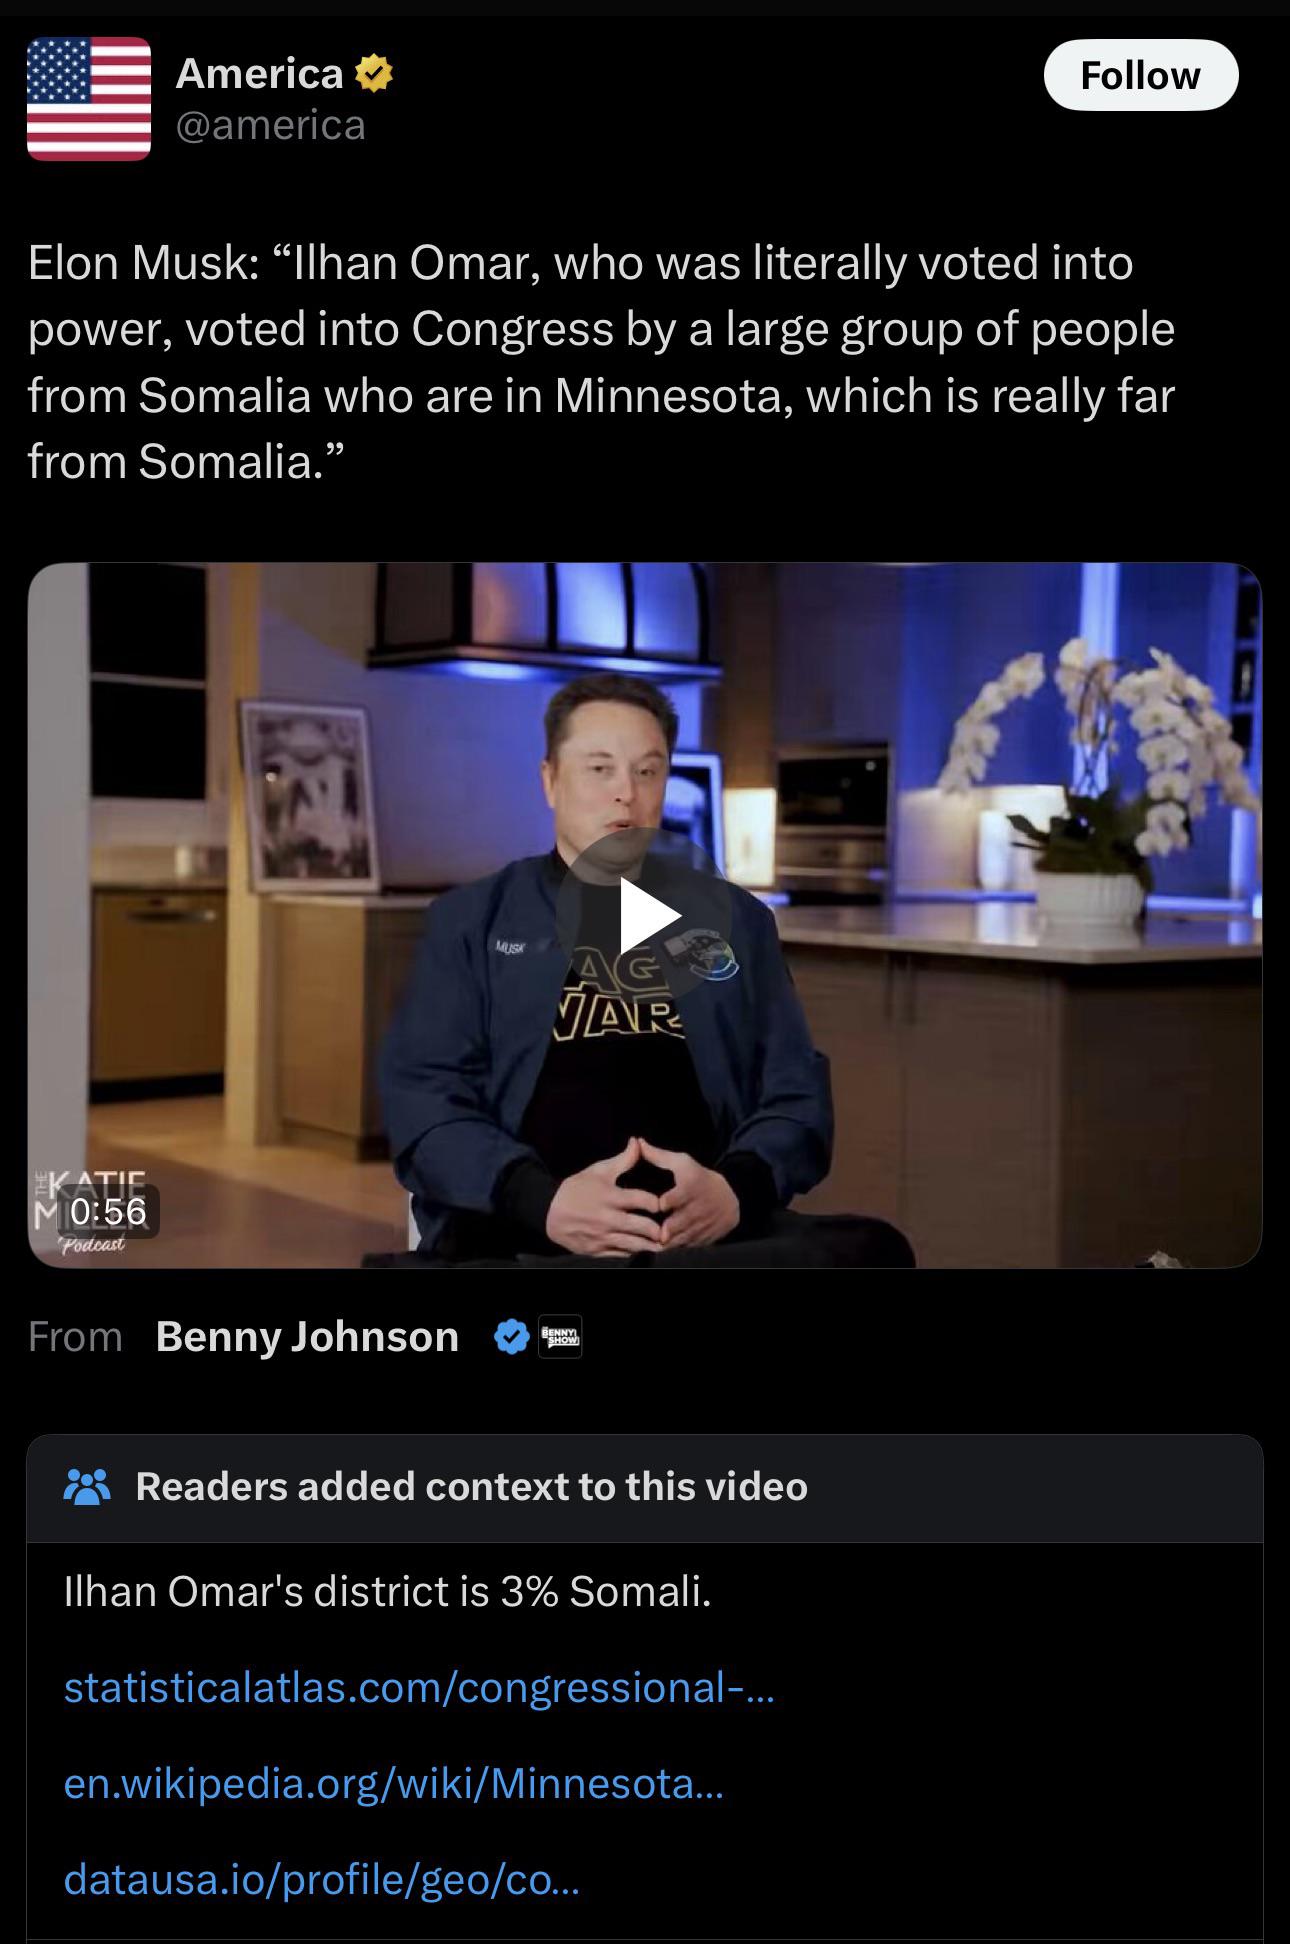Image resolution: width=1290 pixels, height=1944 pixels.
Task: Click the 0:56 video duration label
Action: click(x=109, y=1211)
